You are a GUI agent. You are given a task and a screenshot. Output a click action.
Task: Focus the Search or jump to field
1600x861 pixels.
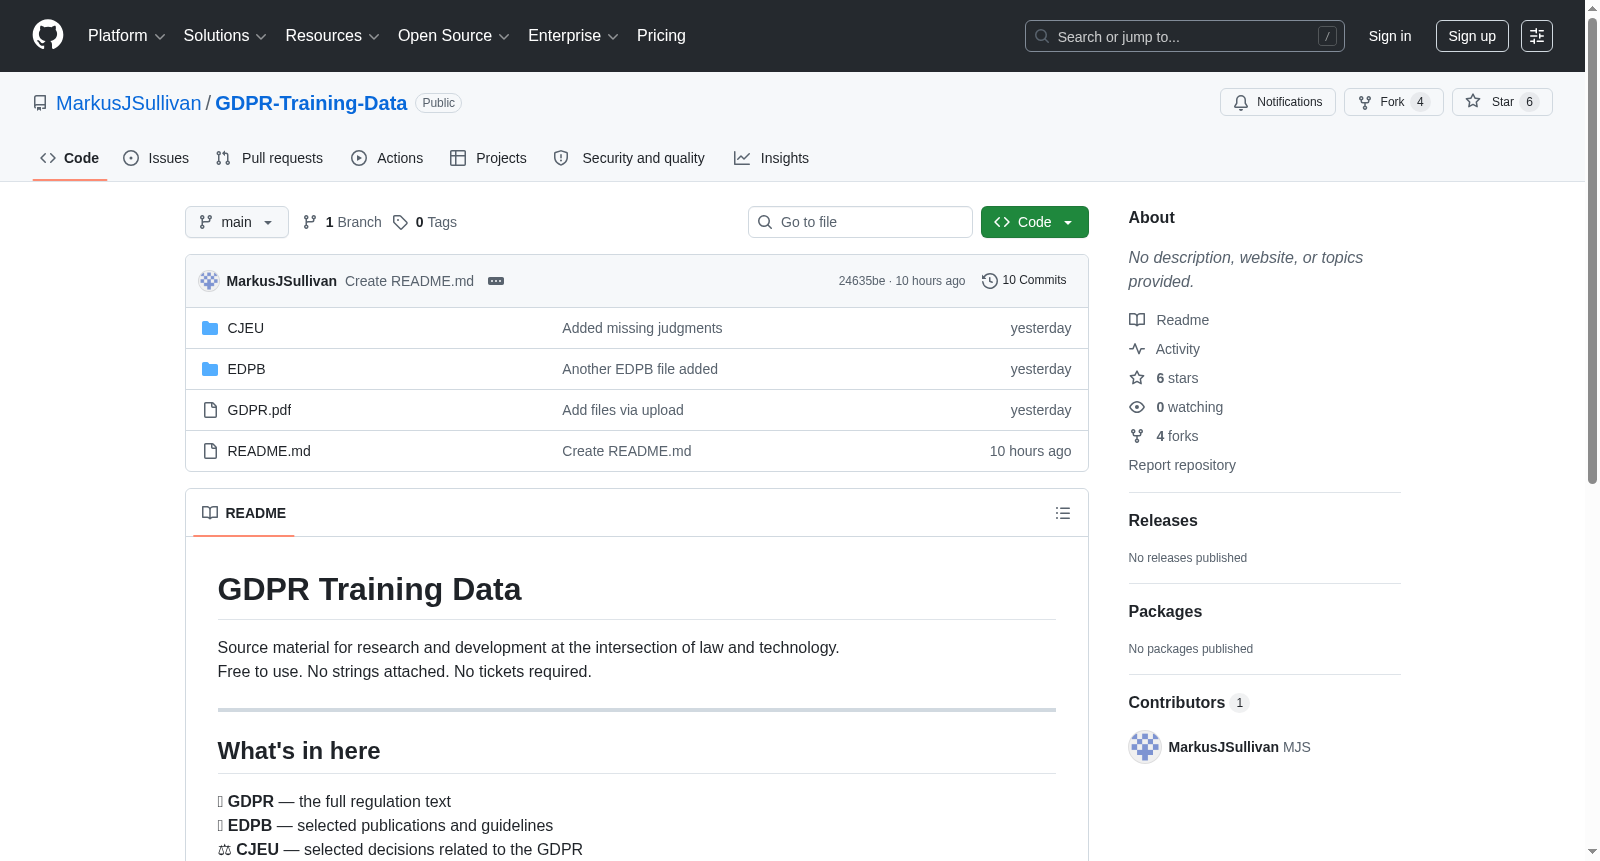tap(1185, 36)
